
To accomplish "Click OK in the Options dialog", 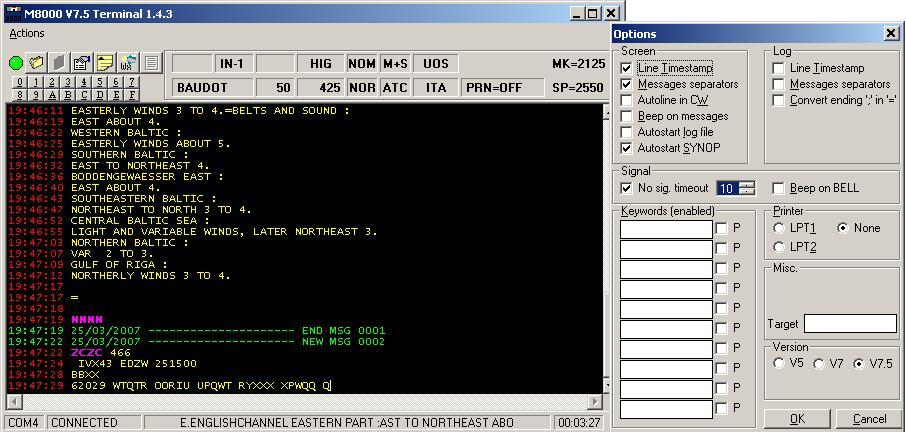I will (797, 419).
